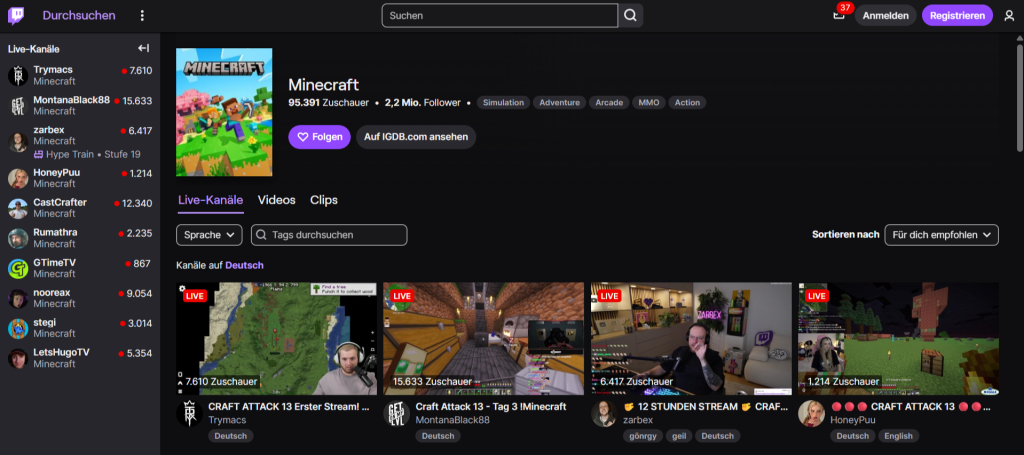The height and width of the screenshot is (455, 1024).
Task: Open the Für dich empfohlen sort dropdown
Action: coord(941,235)
